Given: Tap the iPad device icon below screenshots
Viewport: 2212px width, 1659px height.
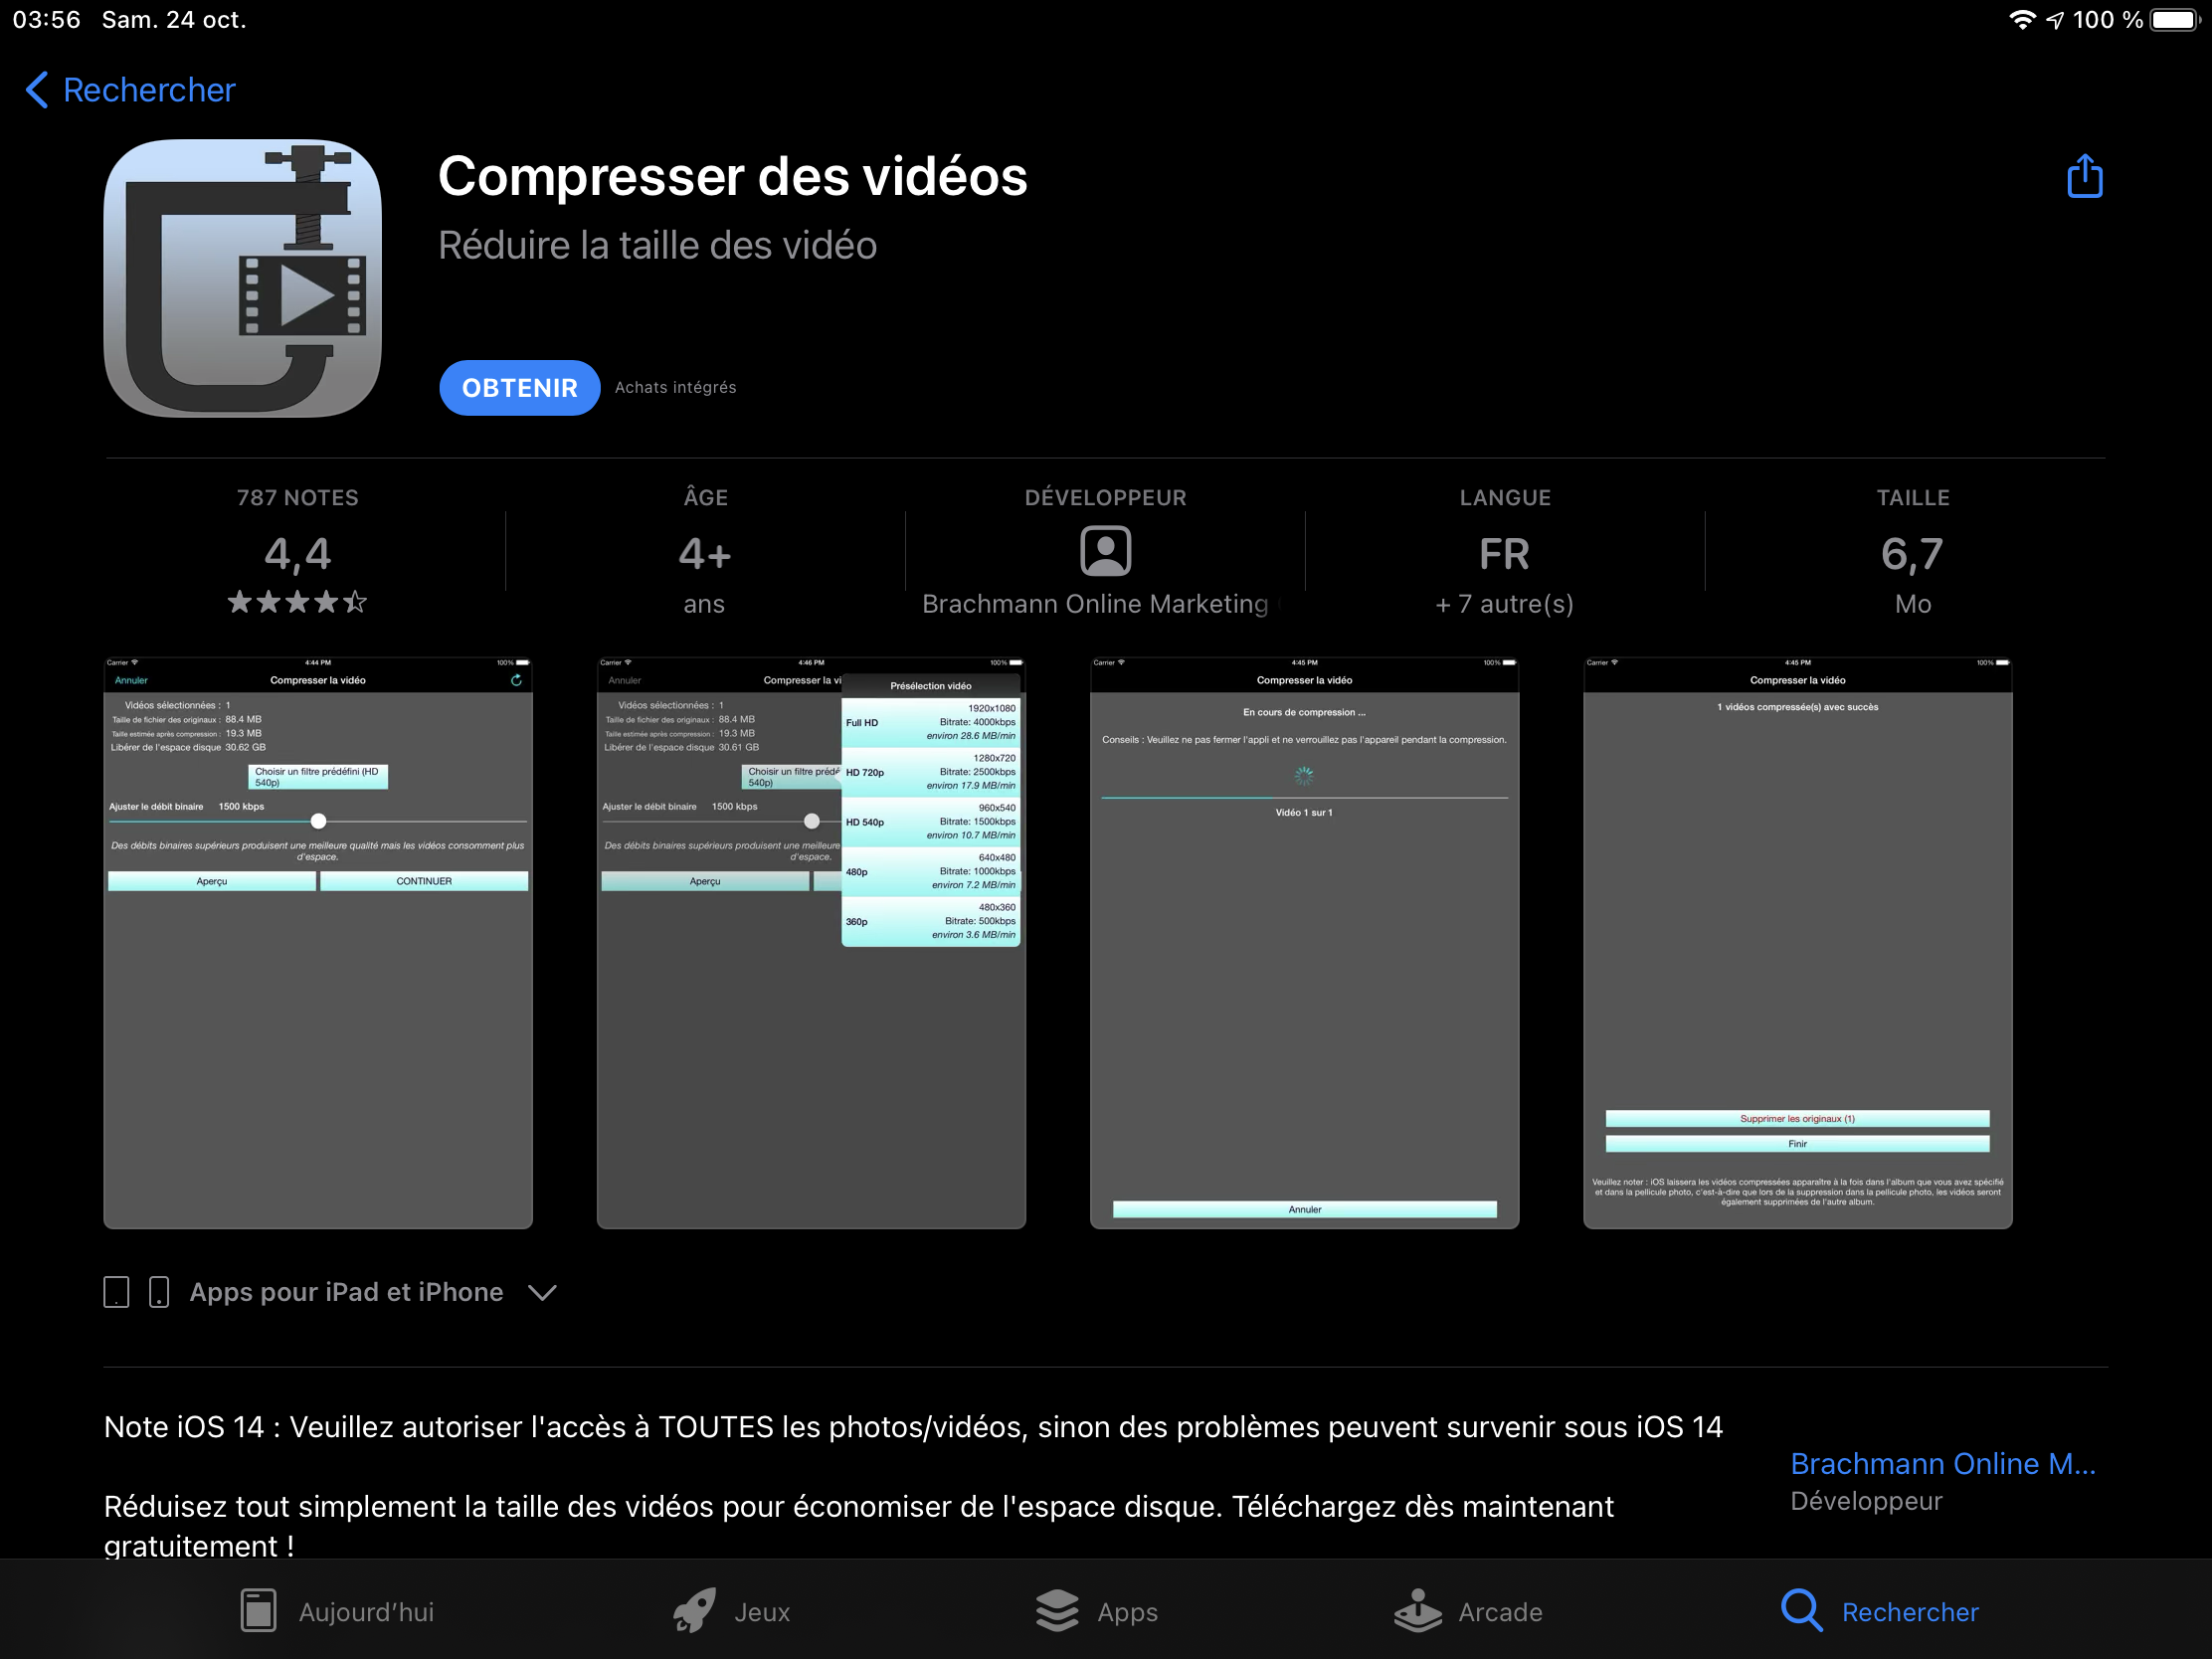Looking at the screenshot, I should [116, 1292].
